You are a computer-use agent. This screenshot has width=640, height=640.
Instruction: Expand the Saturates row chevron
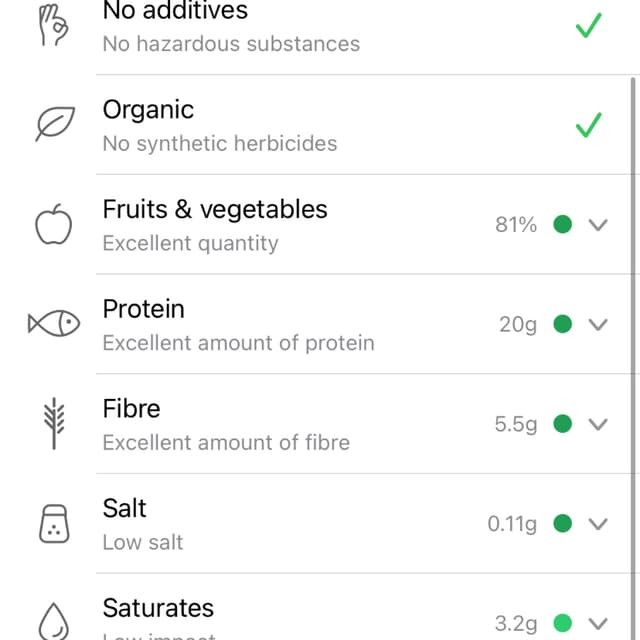[x=598, y=624]
